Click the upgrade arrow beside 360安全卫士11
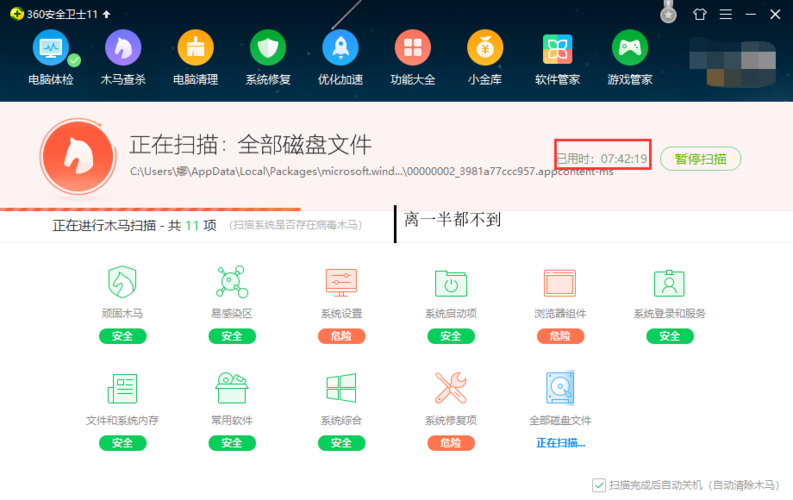The image size is (793, 500). click(x=106, y=14)
